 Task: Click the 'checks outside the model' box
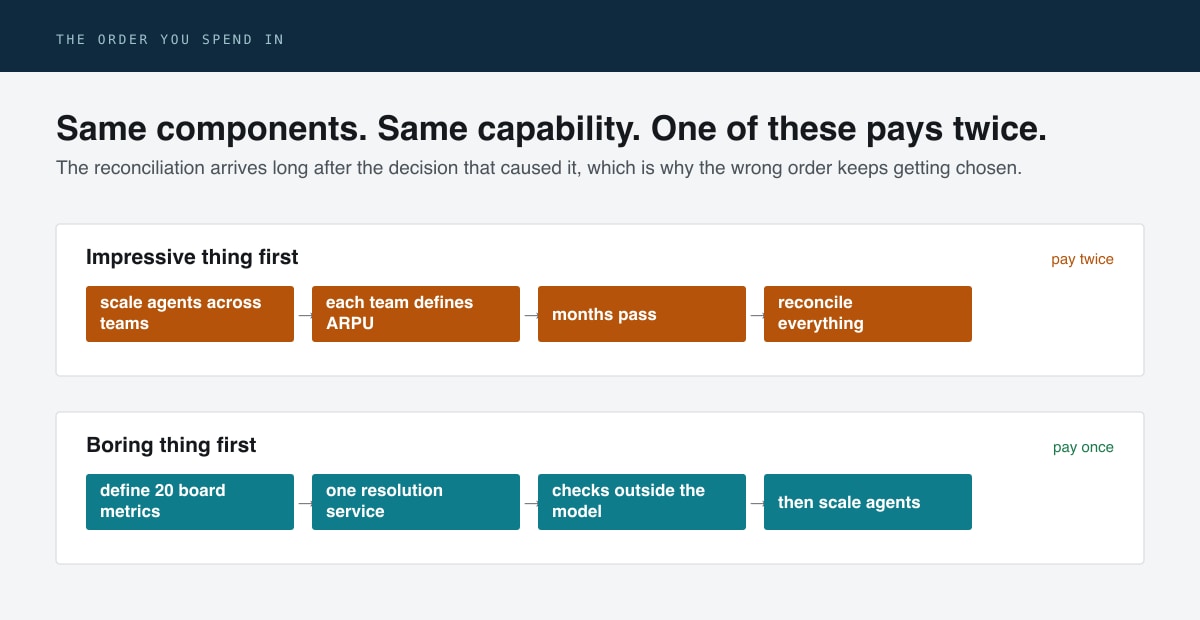[x=642, y=502]
